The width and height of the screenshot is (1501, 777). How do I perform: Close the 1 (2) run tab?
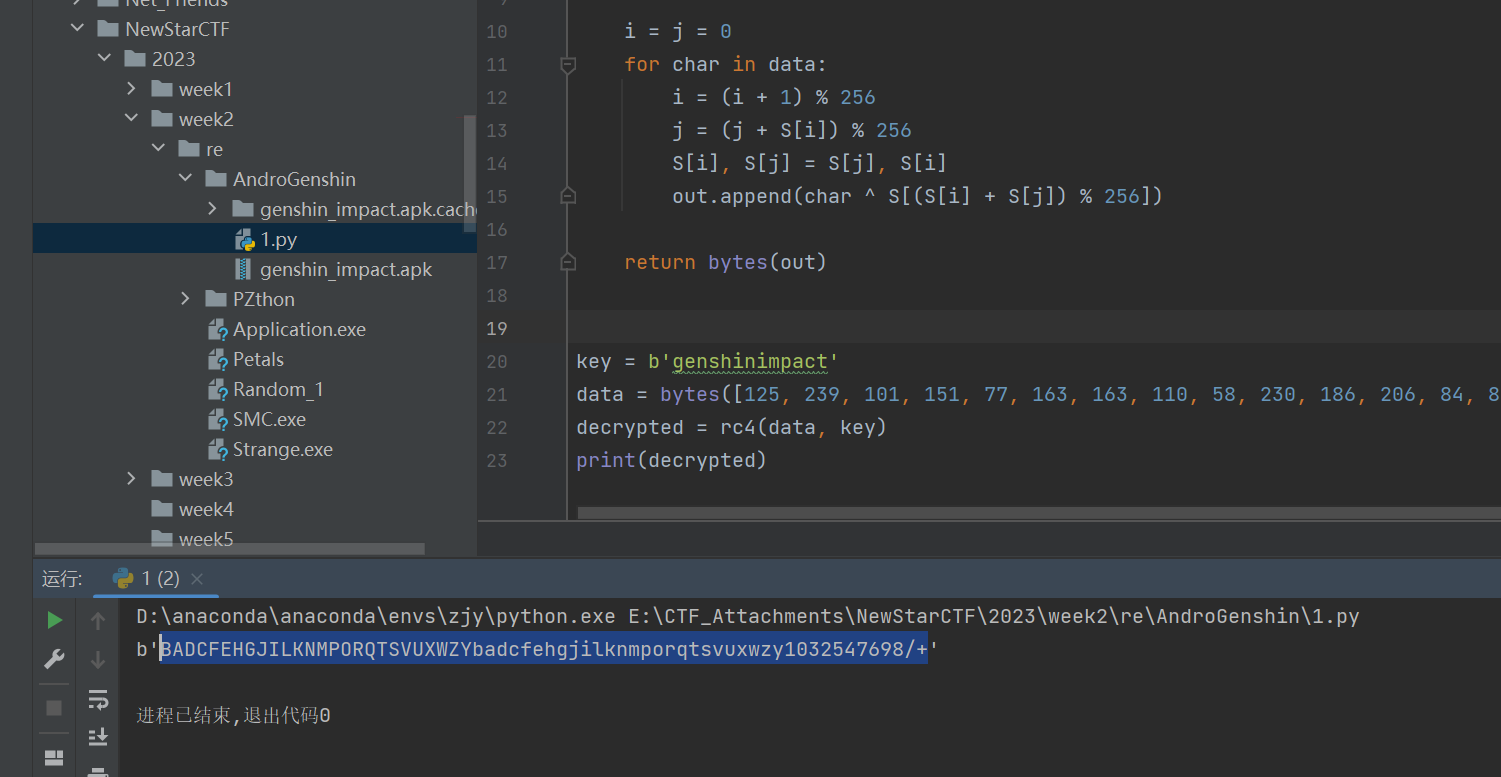tap(197, 579)
